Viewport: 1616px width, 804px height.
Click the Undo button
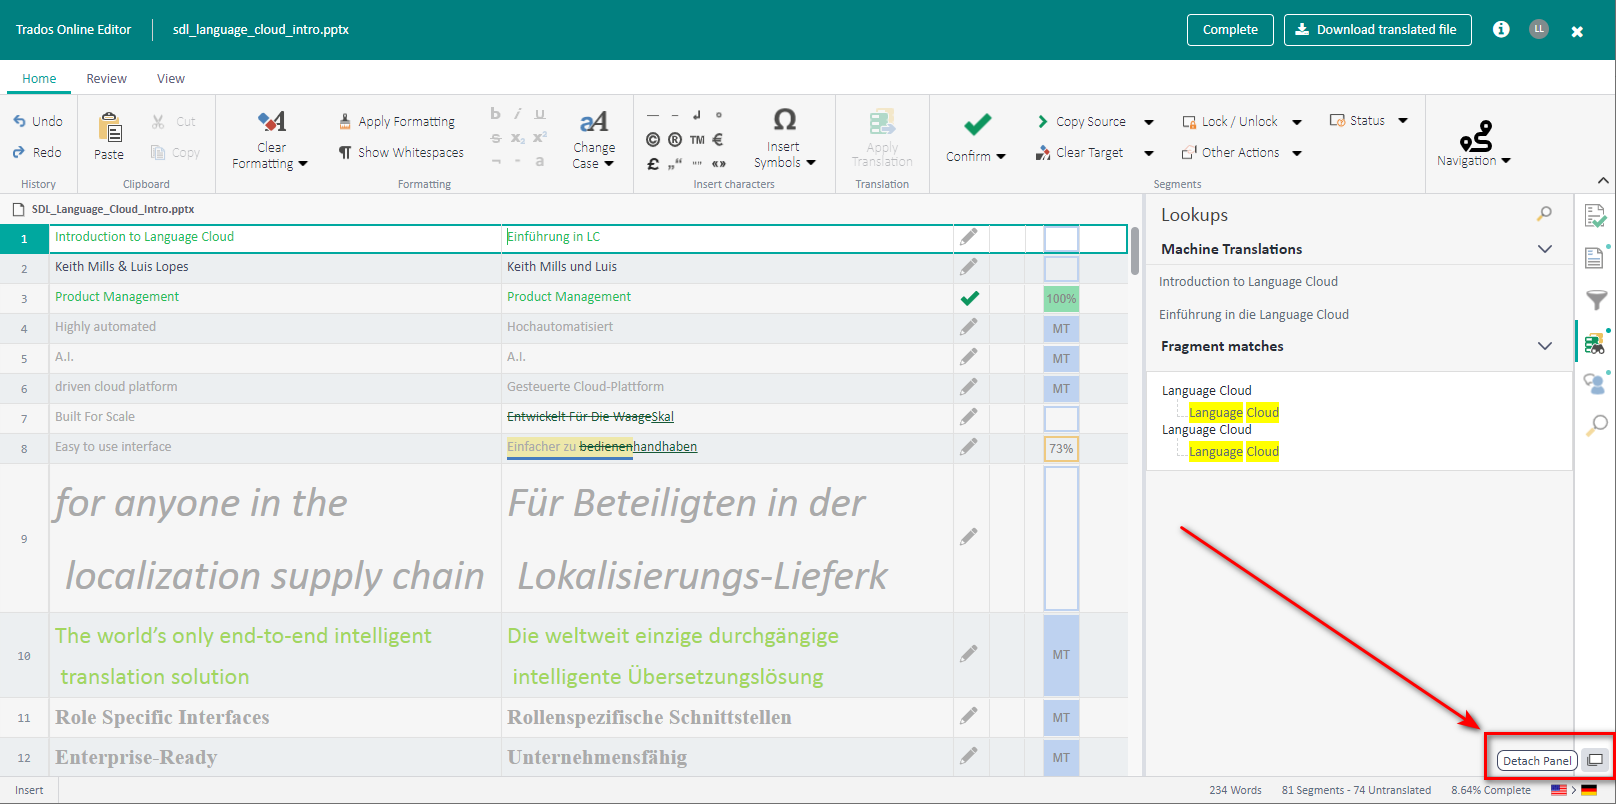(x=38, y=121)
